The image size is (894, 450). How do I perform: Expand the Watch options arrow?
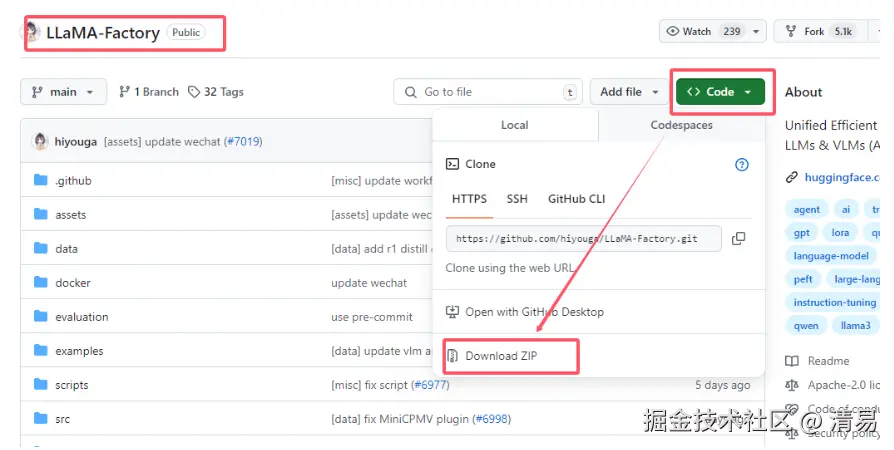click(756, 31)
